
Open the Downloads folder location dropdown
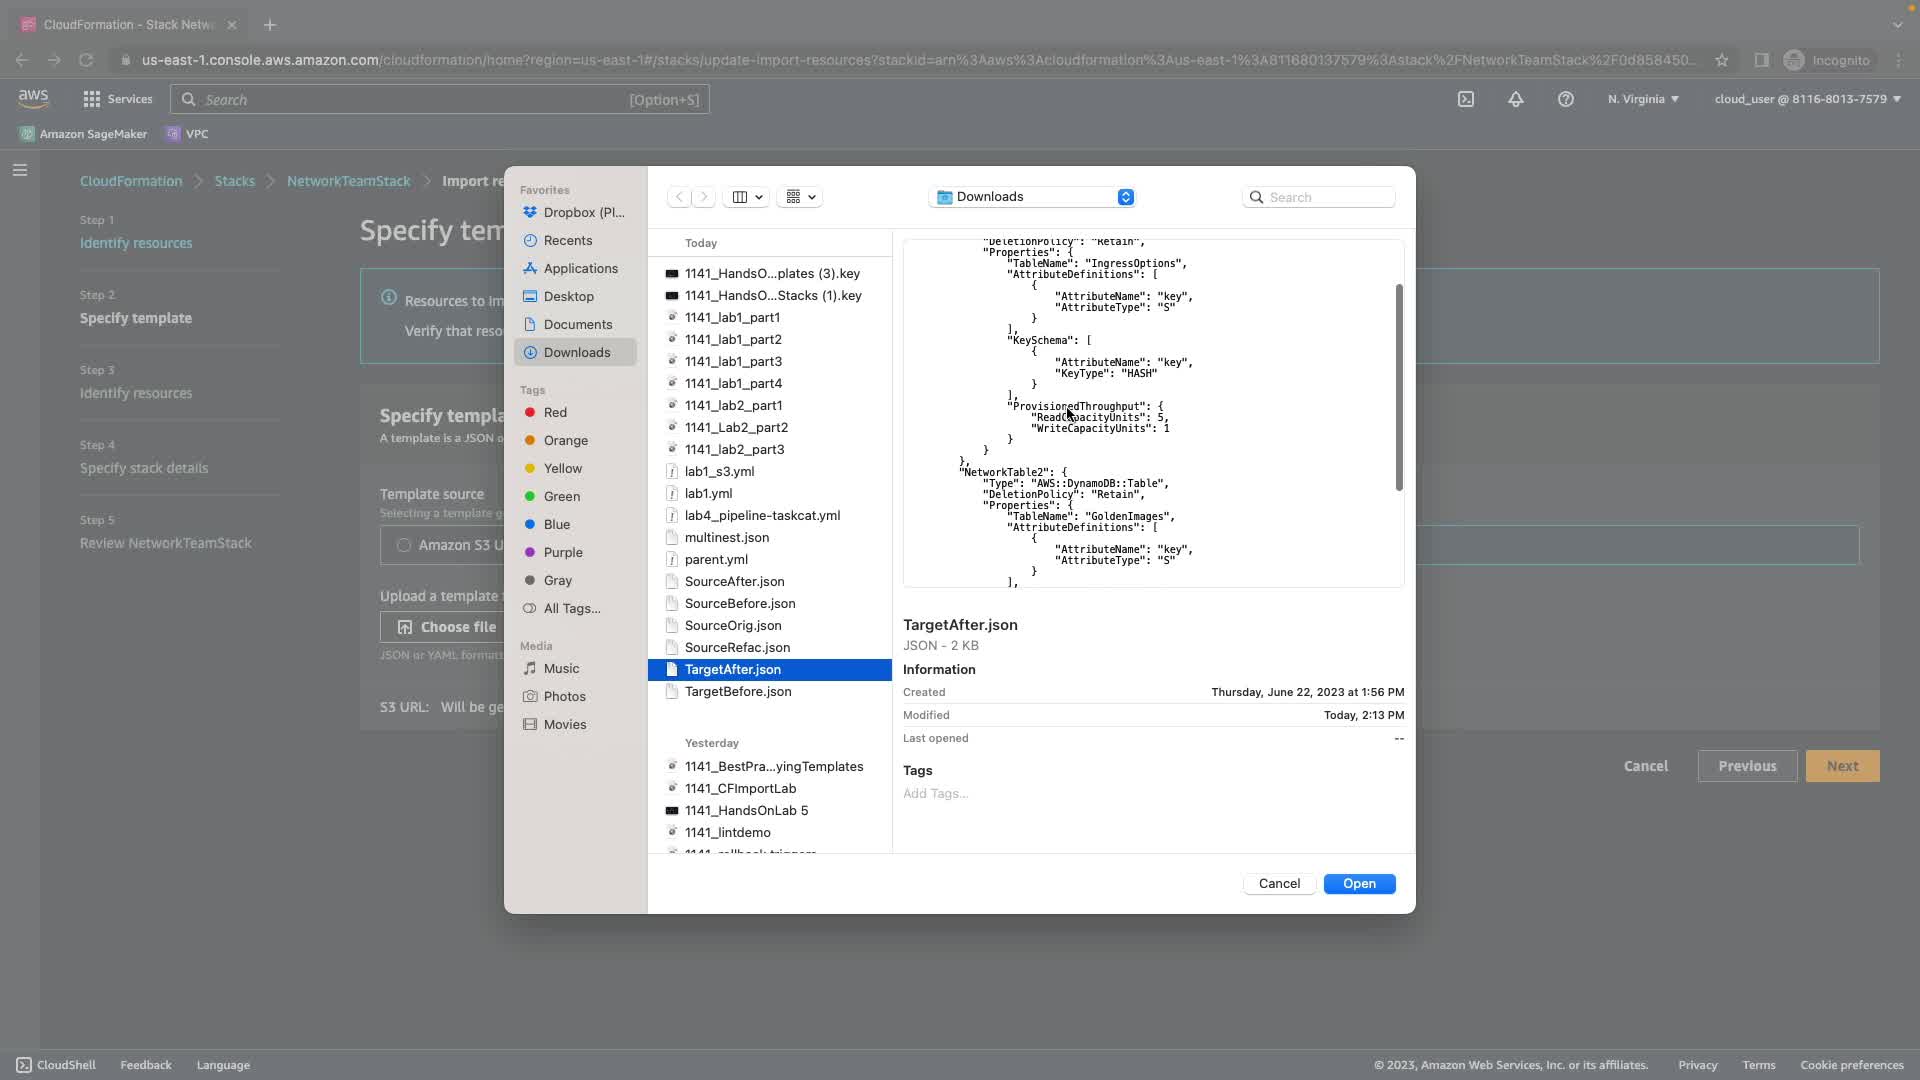coord(1032,197)
